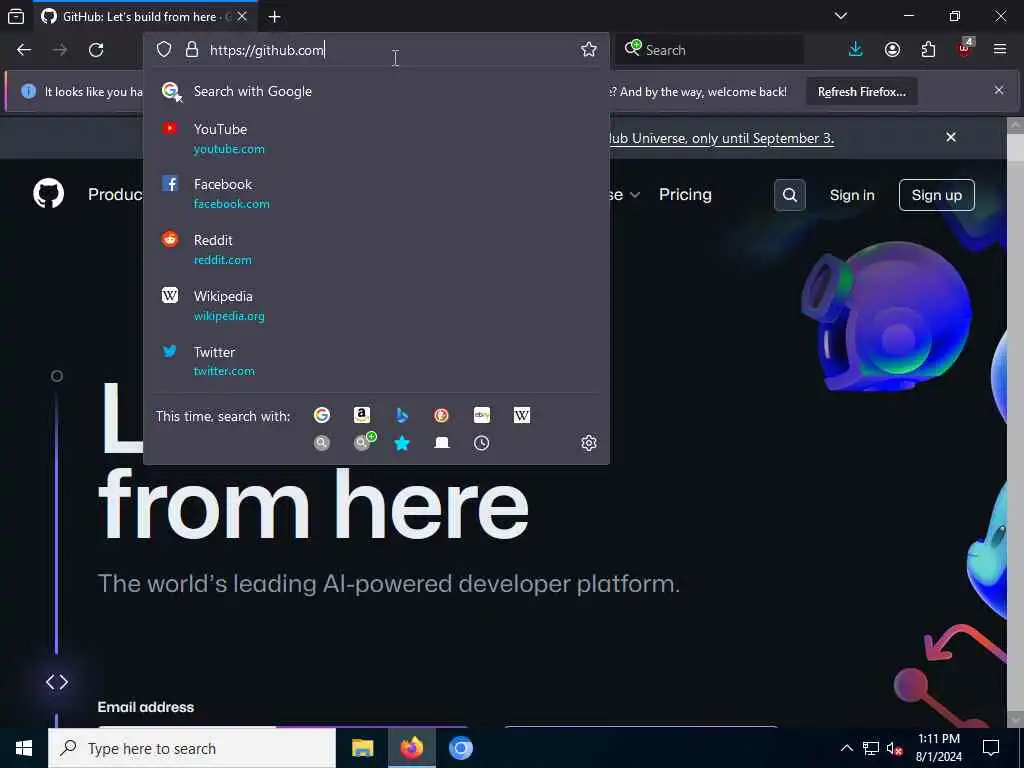
Task: Switch to Firefox in the taskbar
Action: [x=411, y=748]
